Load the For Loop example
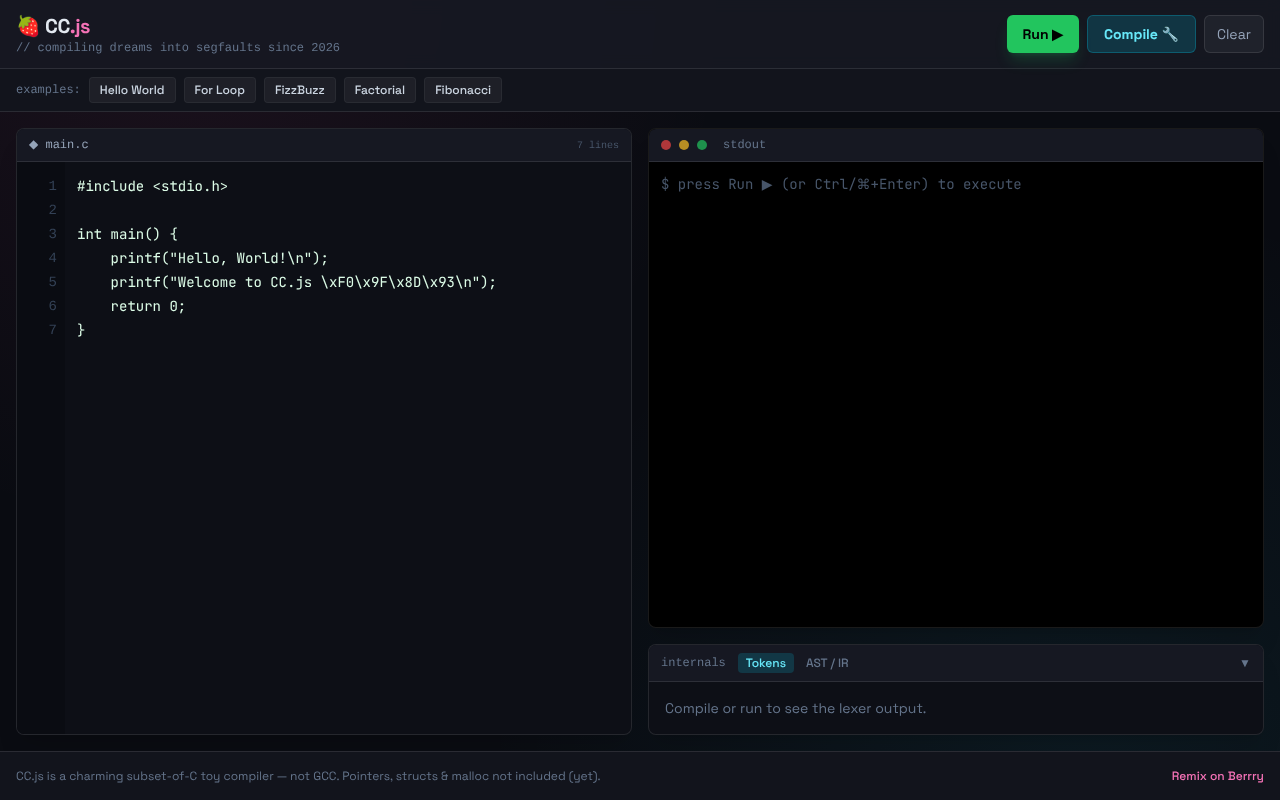The image size is (1280, 800). (219, 90)
